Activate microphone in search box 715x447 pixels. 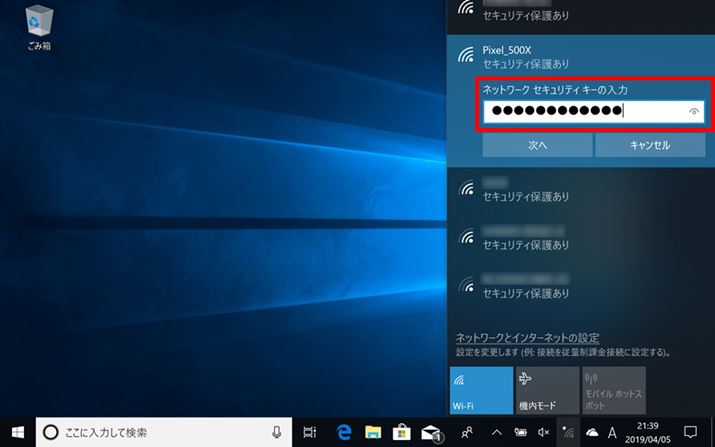276,432
